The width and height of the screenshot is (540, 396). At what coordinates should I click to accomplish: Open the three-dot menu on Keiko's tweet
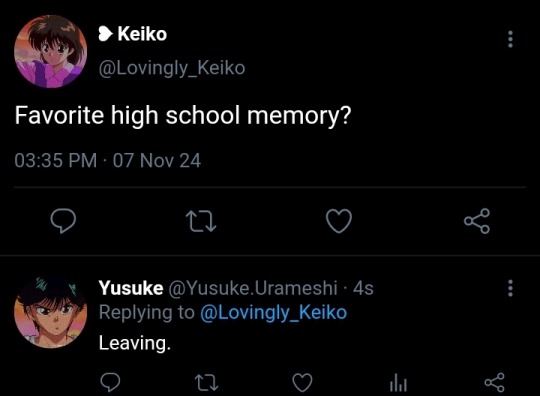(510, 39)
